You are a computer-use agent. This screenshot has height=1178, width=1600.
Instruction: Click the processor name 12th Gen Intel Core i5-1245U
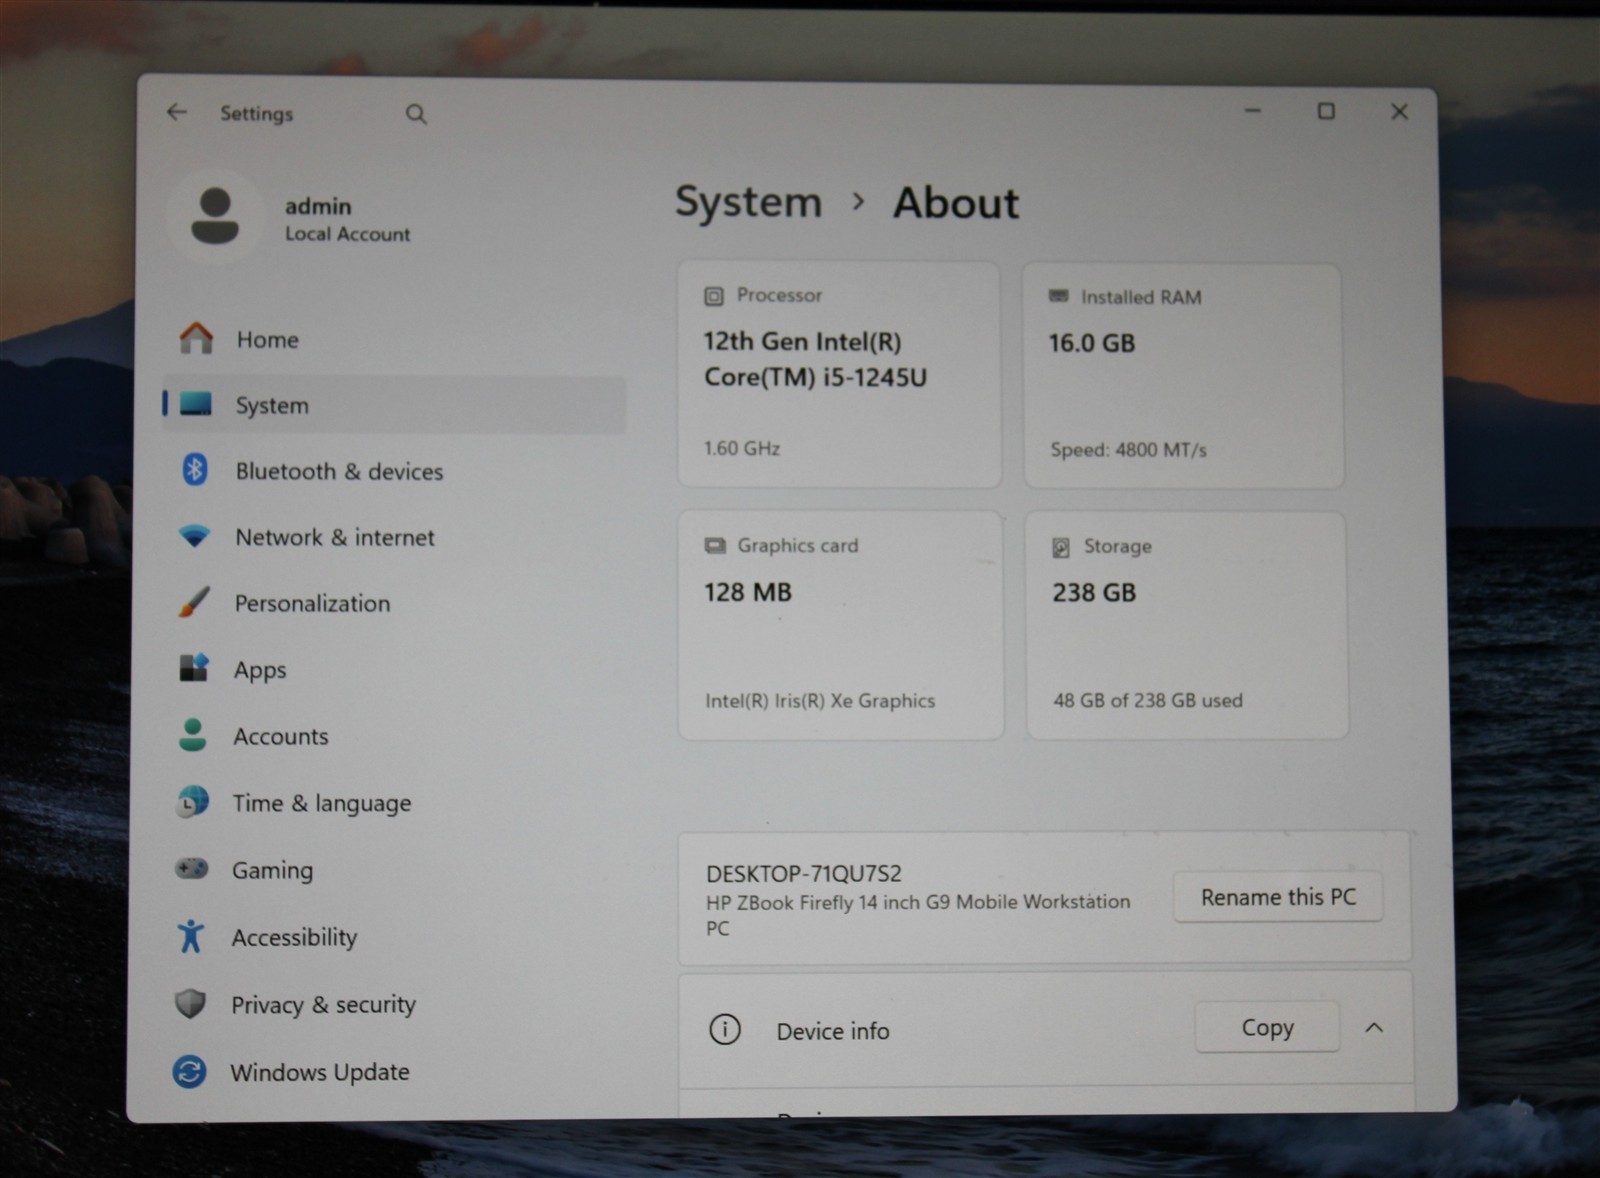click(815, 359)
